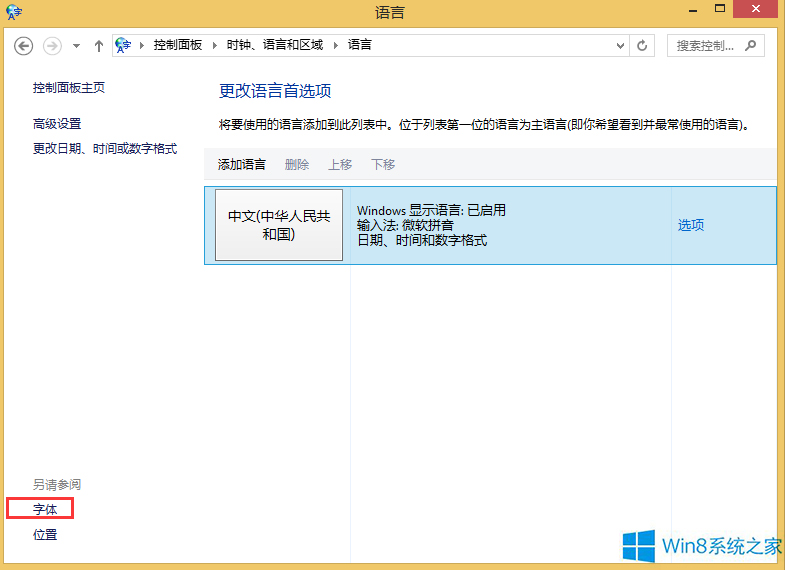This screenshot has width=785, height=570.
Task: Expand the chevron after 时钟、语言和区域
Action: pyautogui.click(x=336, y=46)
